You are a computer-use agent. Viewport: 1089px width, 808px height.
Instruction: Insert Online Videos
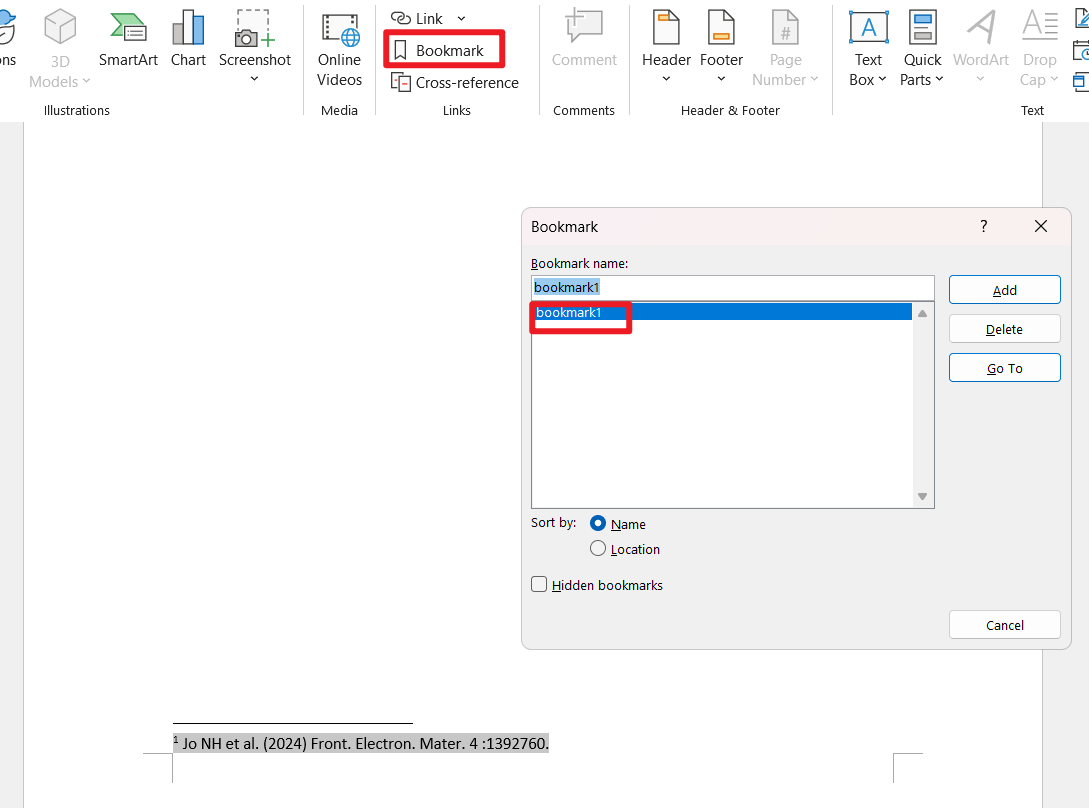click(339, 50)
